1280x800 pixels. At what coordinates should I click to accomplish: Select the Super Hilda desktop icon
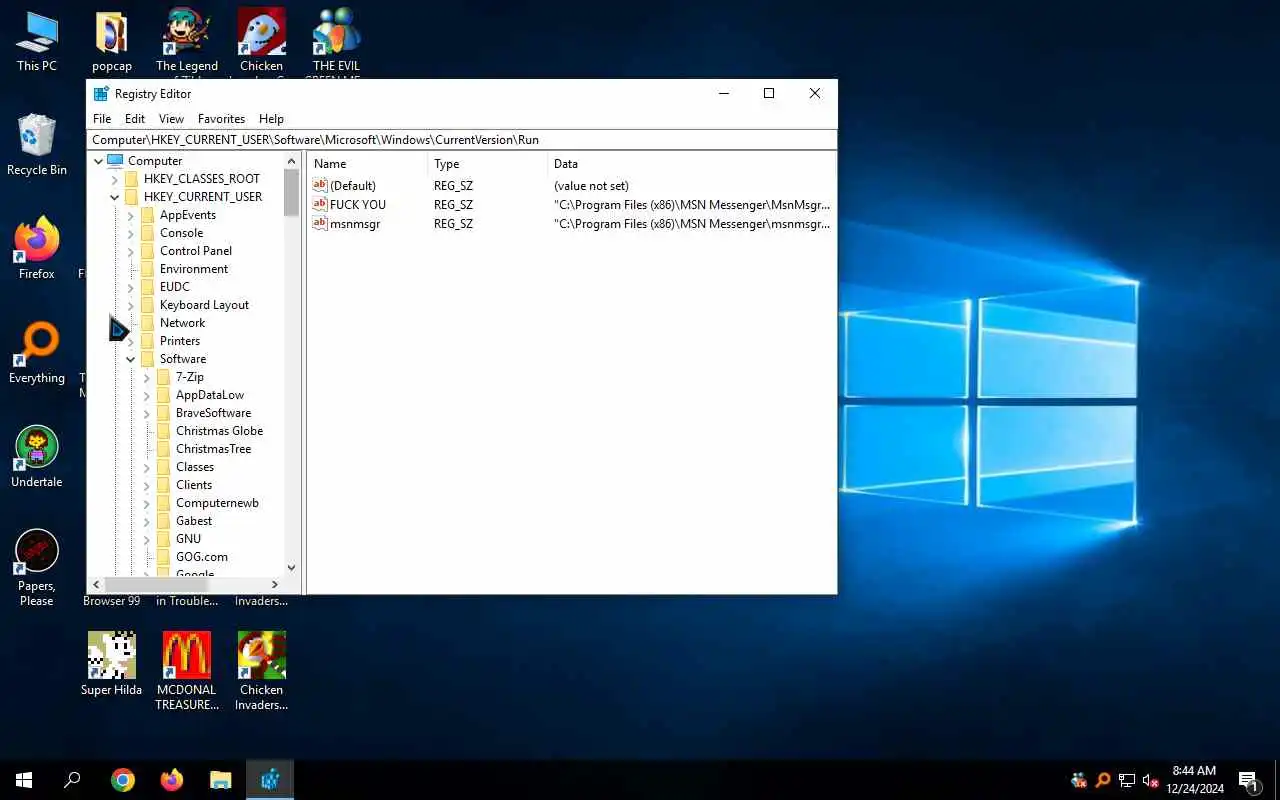coord(111,663)
